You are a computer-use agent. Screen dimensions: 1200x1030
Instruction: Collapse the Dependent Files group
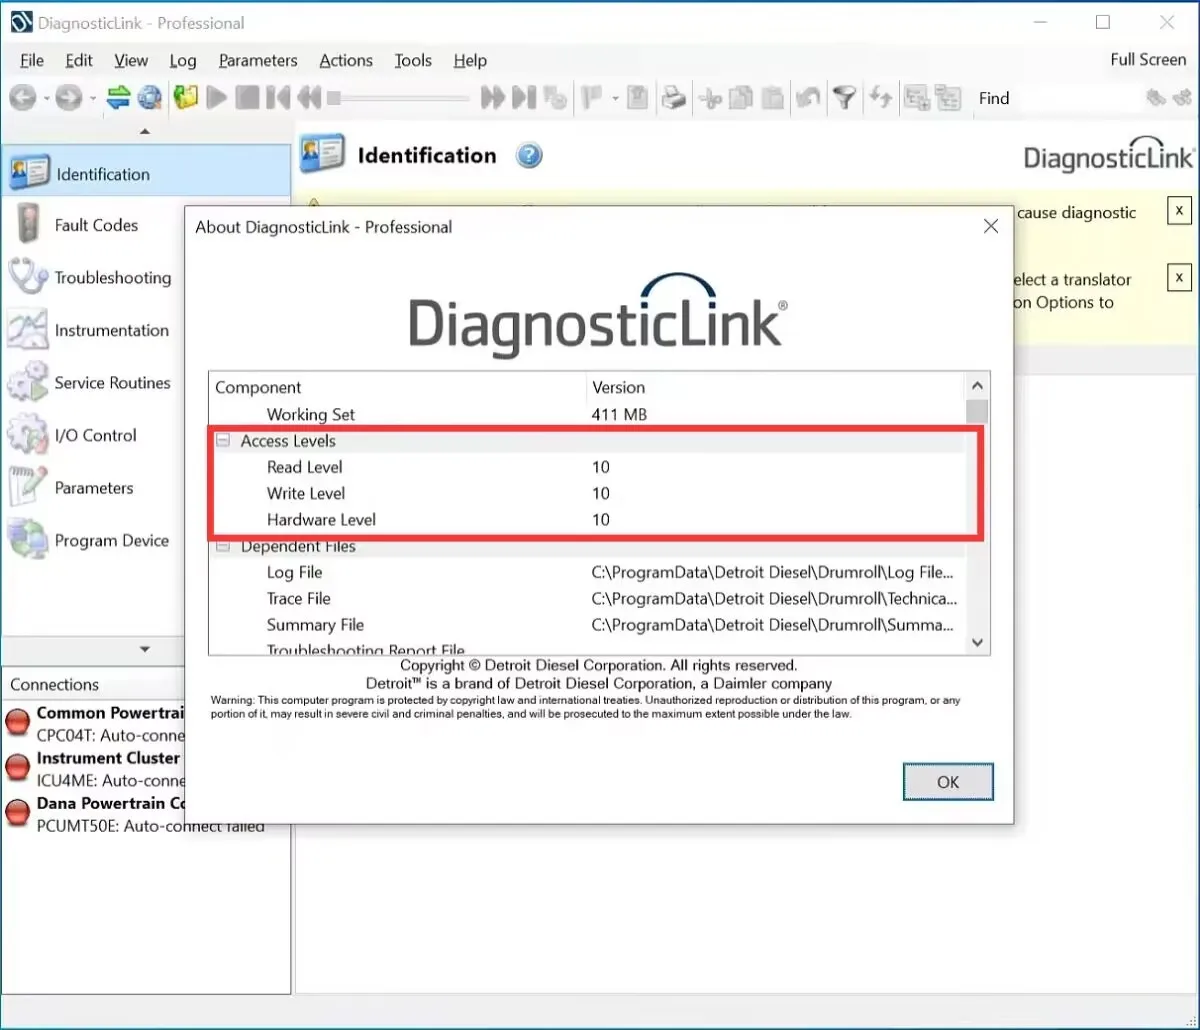click(x=223, y=546)
